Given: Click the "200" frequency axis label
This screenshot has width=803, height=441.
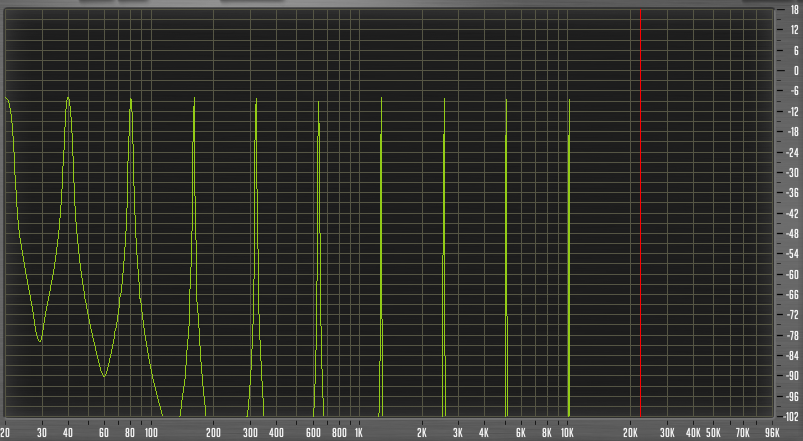Looking at the screenshot, I should [x=214, y=433].
